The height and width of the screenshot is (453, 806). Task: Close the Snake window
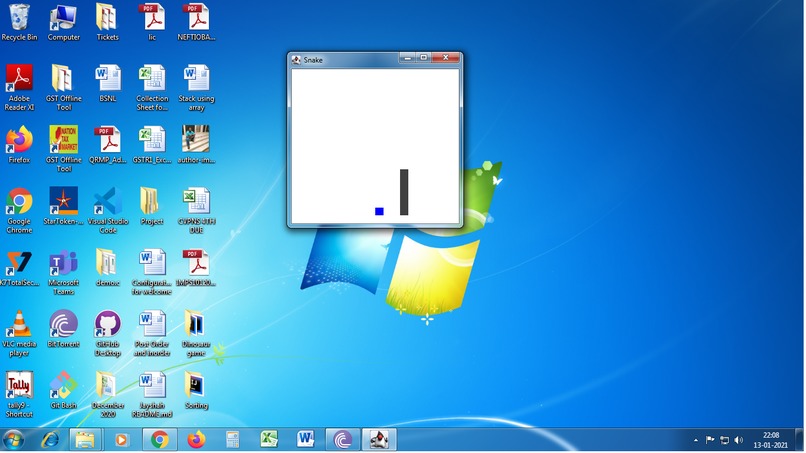pos(446,58)
